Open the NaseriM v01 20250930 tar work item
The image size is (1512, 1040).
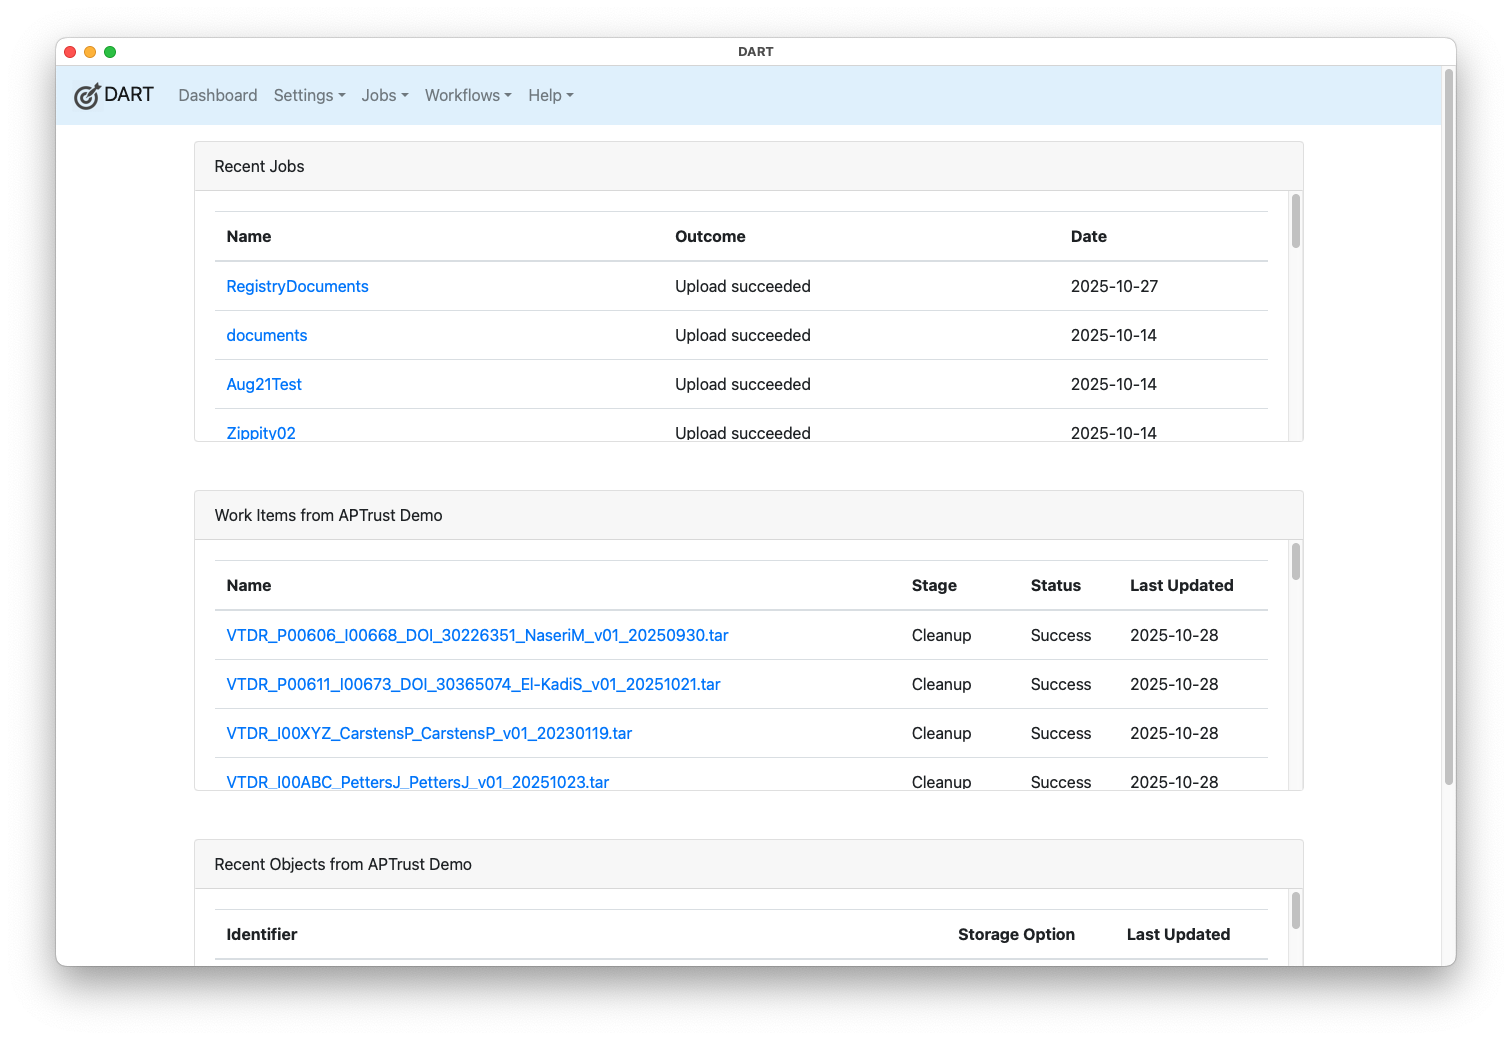click(477, 635)
